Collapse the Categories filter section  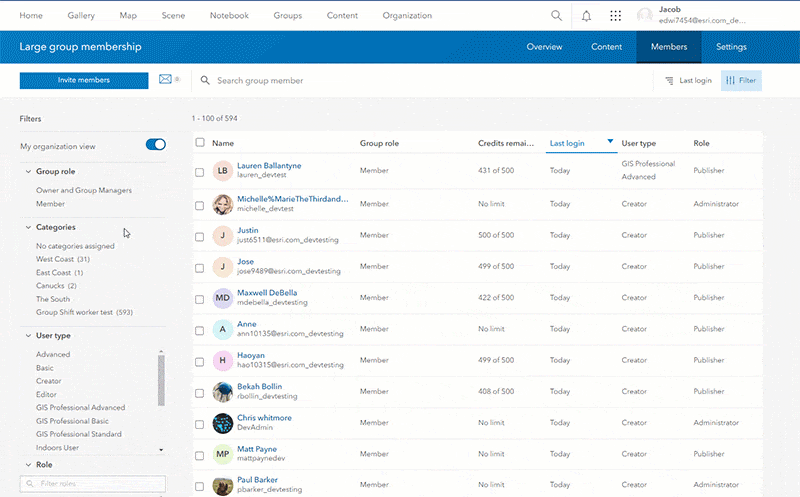click(x=27, y=227)
